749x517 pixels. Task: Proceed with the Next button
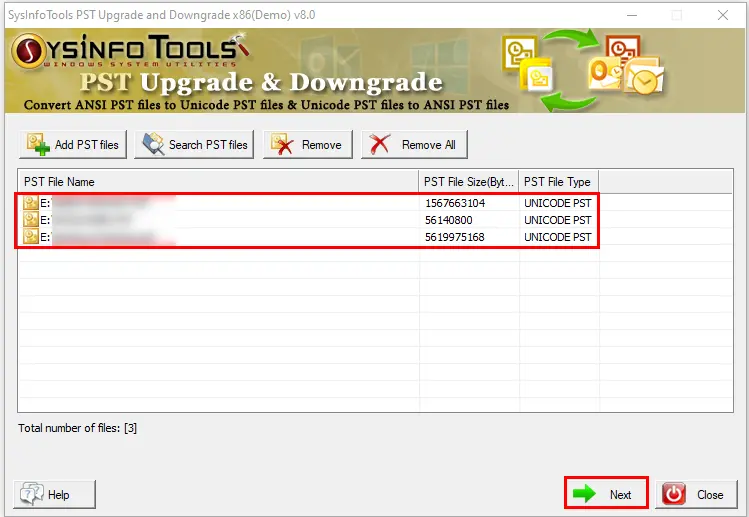pyautogui.click(x=606, y=494)
